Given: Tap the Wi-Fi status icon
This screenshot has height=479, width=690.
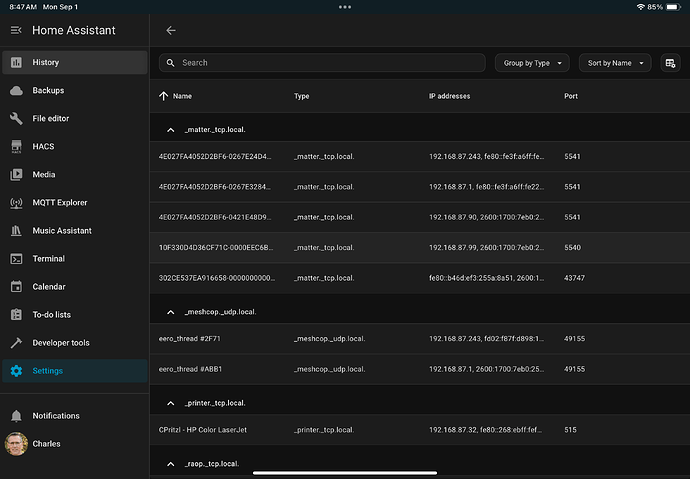Looking at the screenshot, I should click(641, 7).
